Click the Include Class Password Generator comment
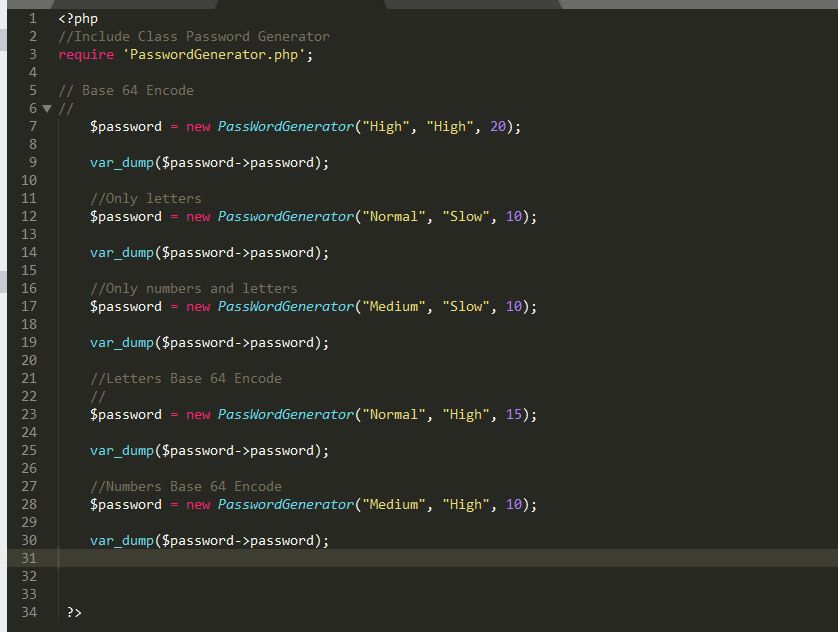The width and height of the screenshot is (838, 632). tap(194, 36)
